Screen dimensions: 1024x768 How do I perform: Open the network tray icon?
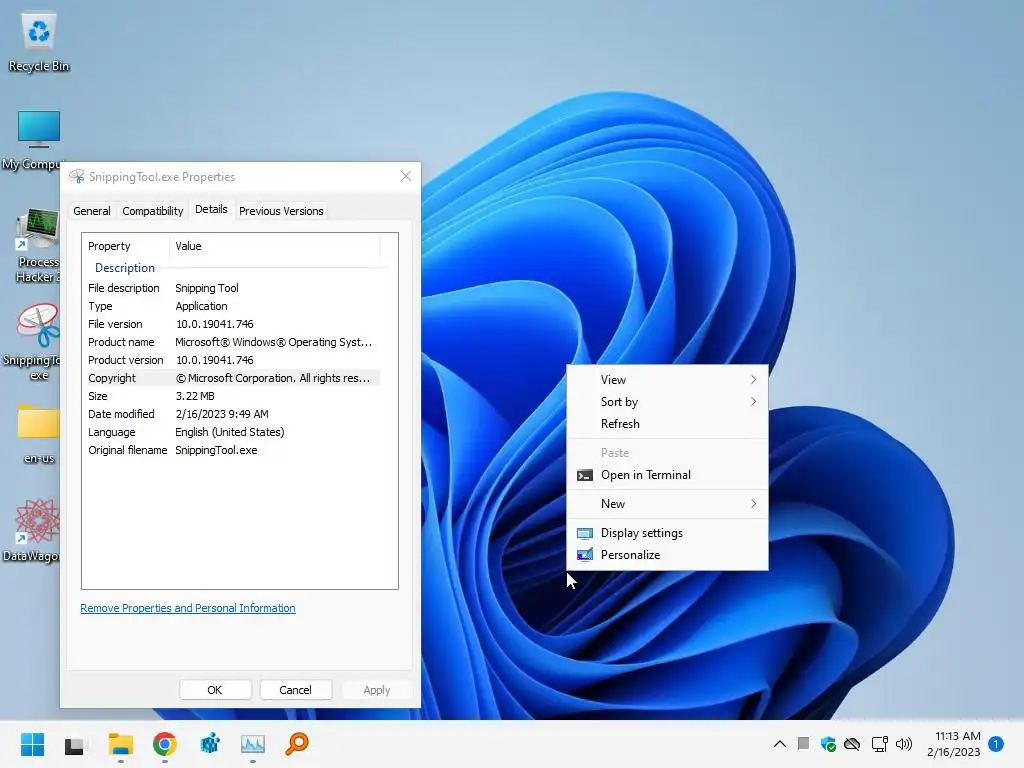[879, 744]
